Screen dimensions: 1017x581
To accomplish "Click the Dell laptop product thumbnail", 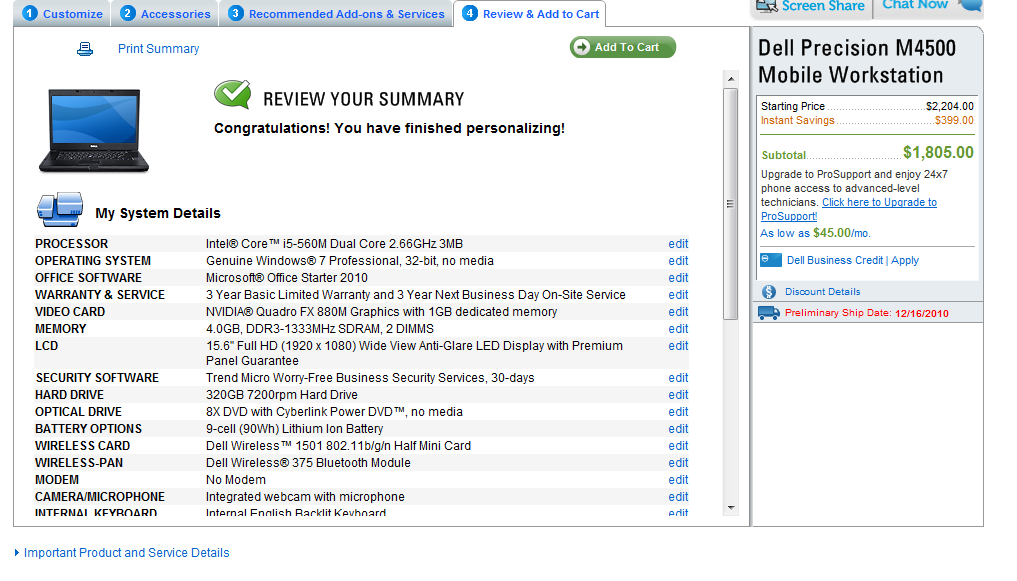I will (94, 130).
